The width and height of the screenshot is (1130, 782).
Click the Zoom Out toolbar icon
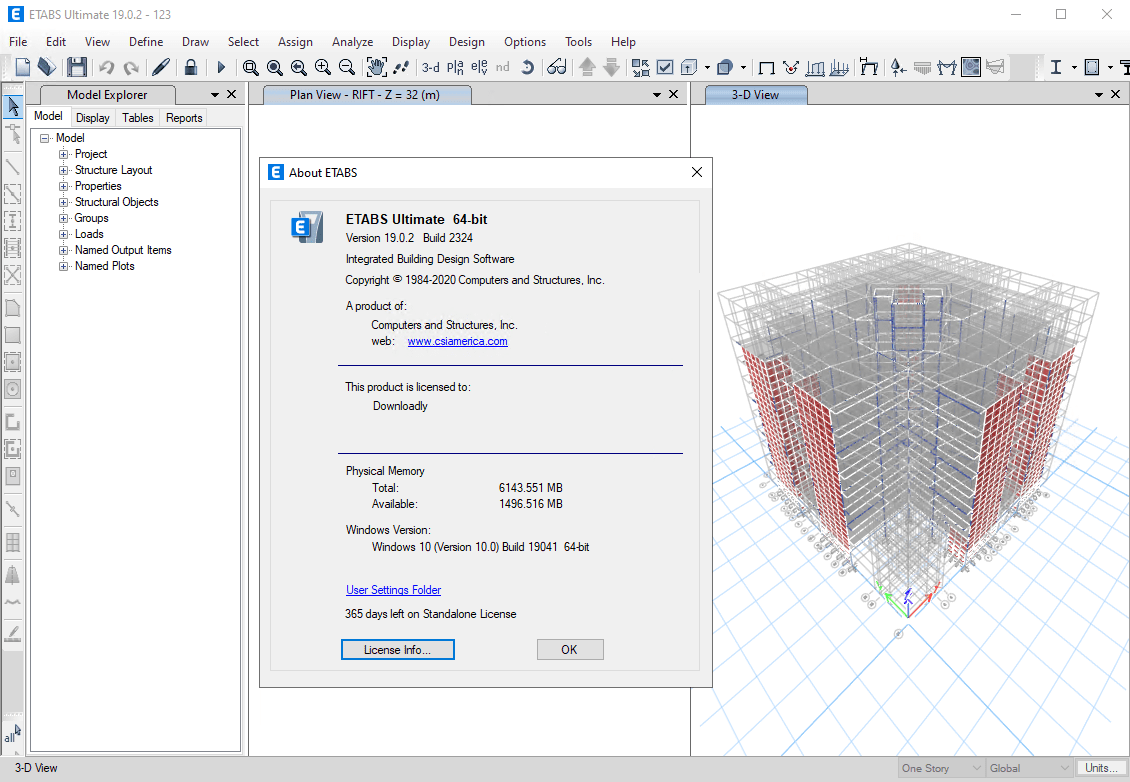click(345, 69)
